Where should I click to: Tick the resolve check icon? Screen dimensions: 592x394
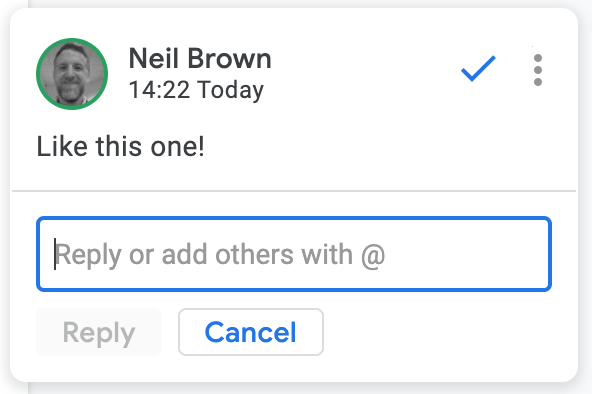point(478,69)
